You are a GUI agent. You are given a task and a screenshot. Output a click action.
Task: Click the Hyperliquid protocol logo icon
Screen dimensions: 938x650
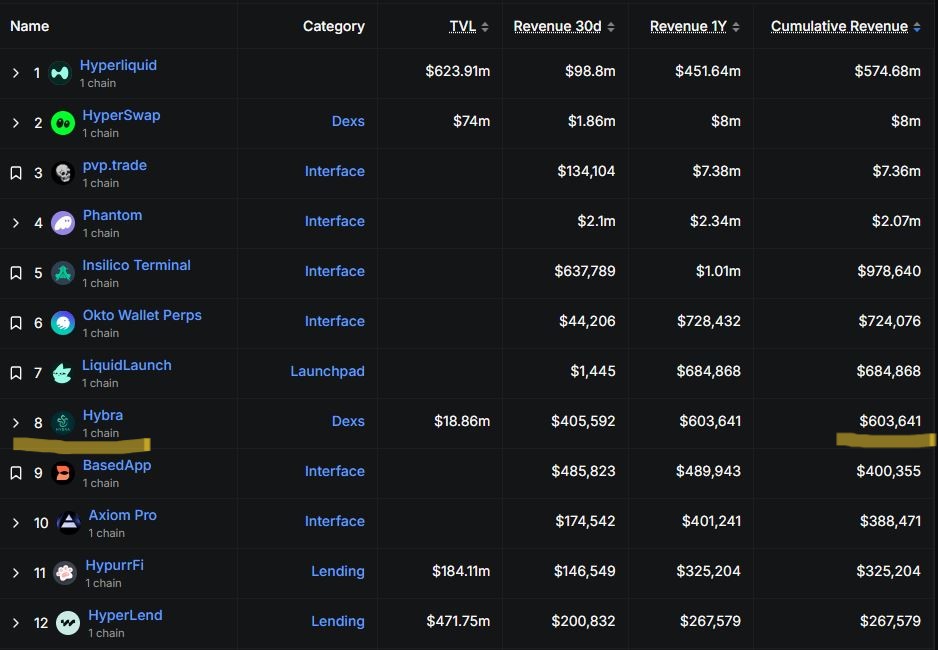(x=60, y=73)
